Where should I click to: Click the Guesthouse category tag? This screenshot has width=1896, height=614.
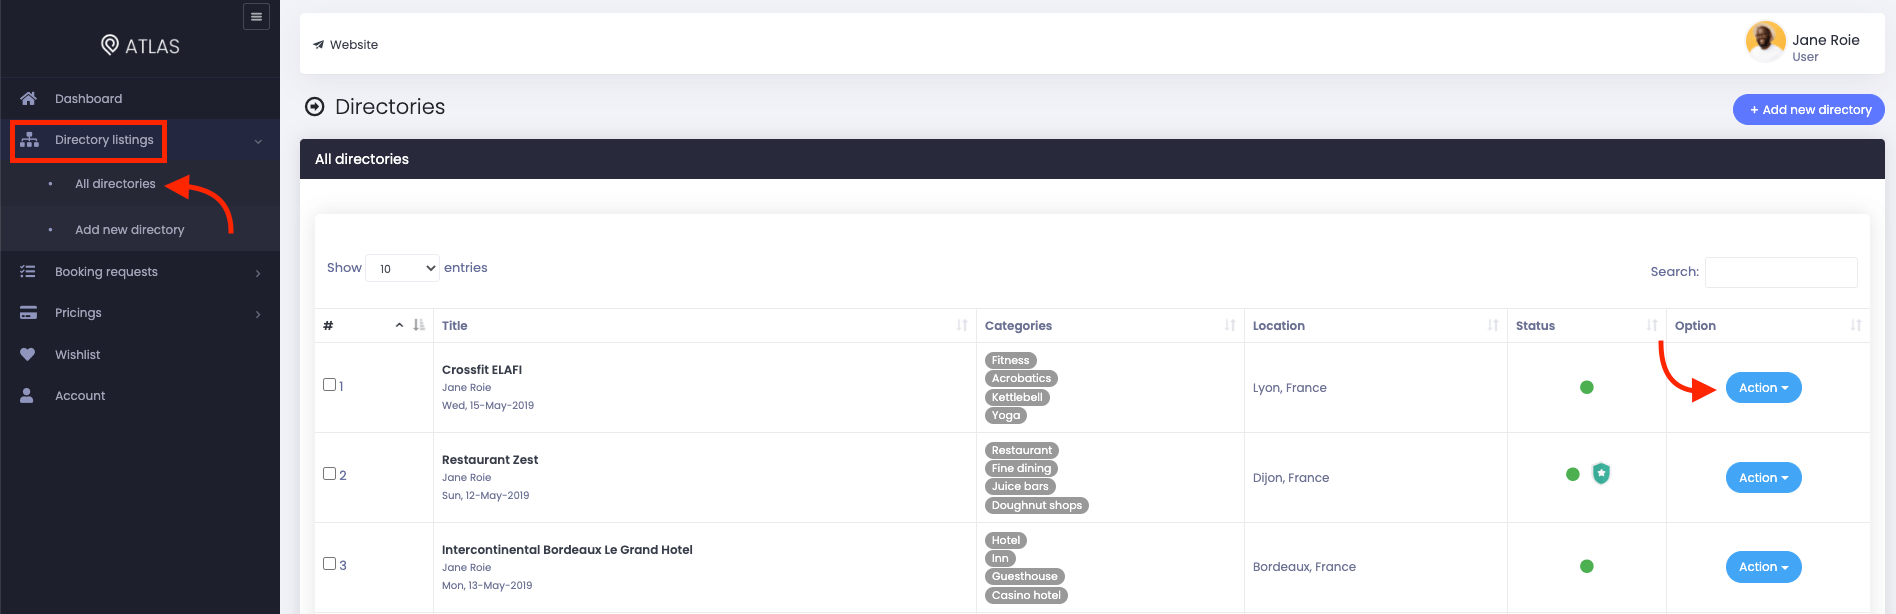pos(1025,576)
